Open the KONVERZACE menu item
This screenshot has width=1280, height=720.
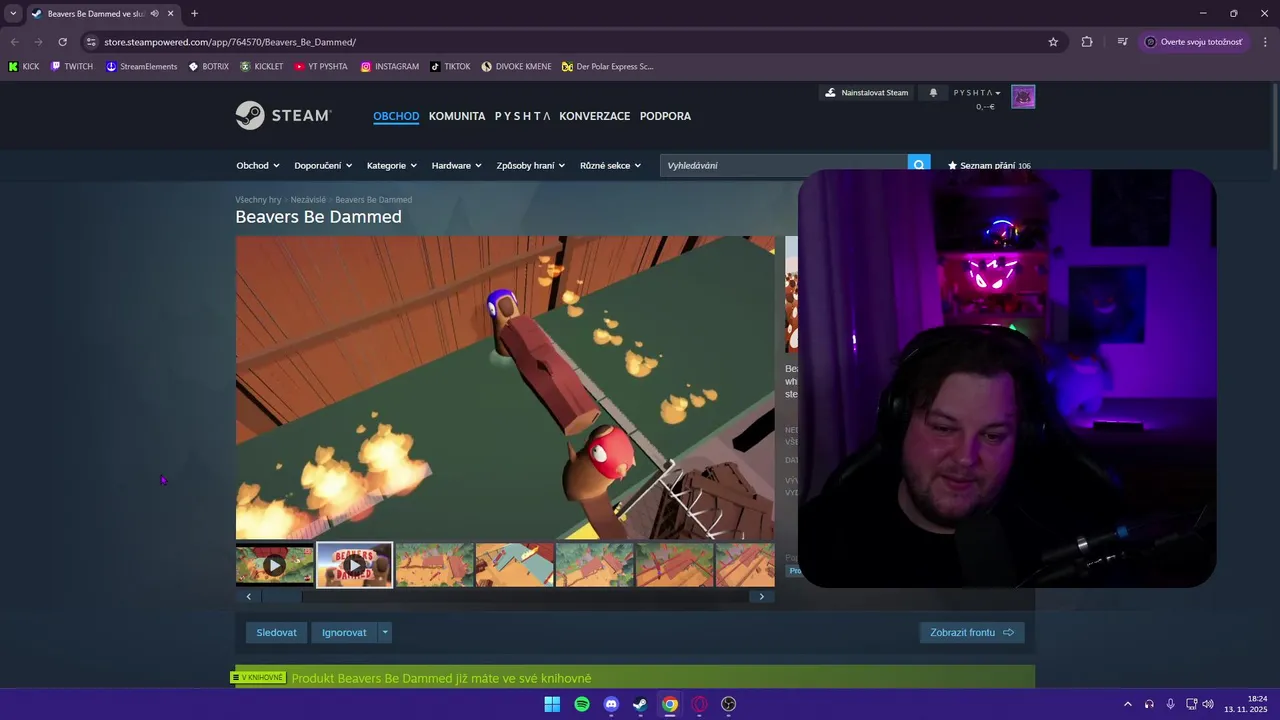pos(595,116)
